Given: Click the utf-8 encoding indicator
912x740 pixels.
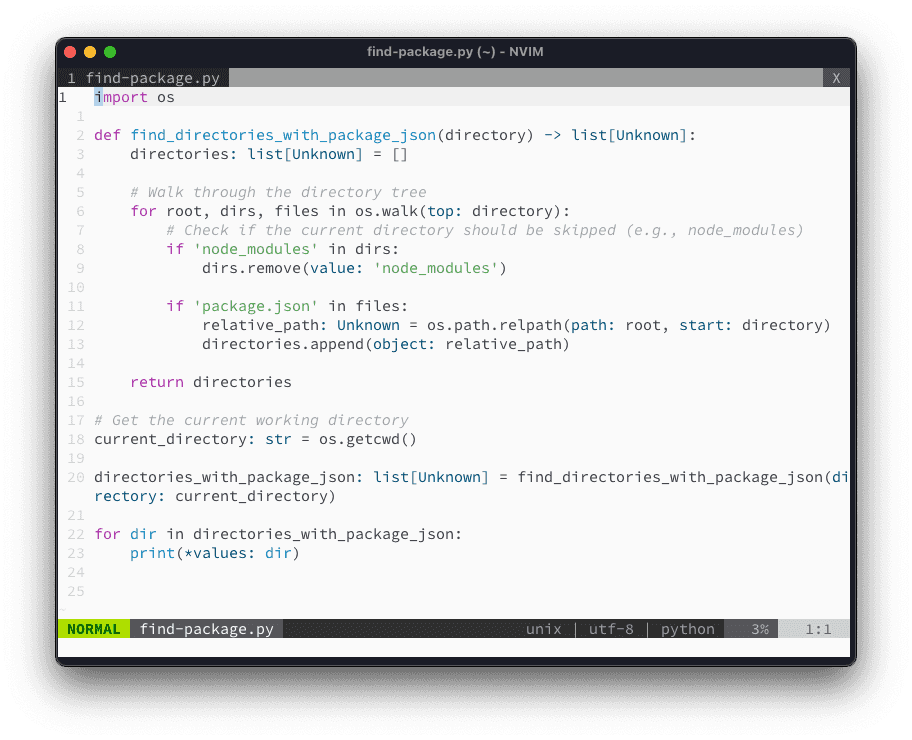Looking at the screenshot, I should 610,629.
